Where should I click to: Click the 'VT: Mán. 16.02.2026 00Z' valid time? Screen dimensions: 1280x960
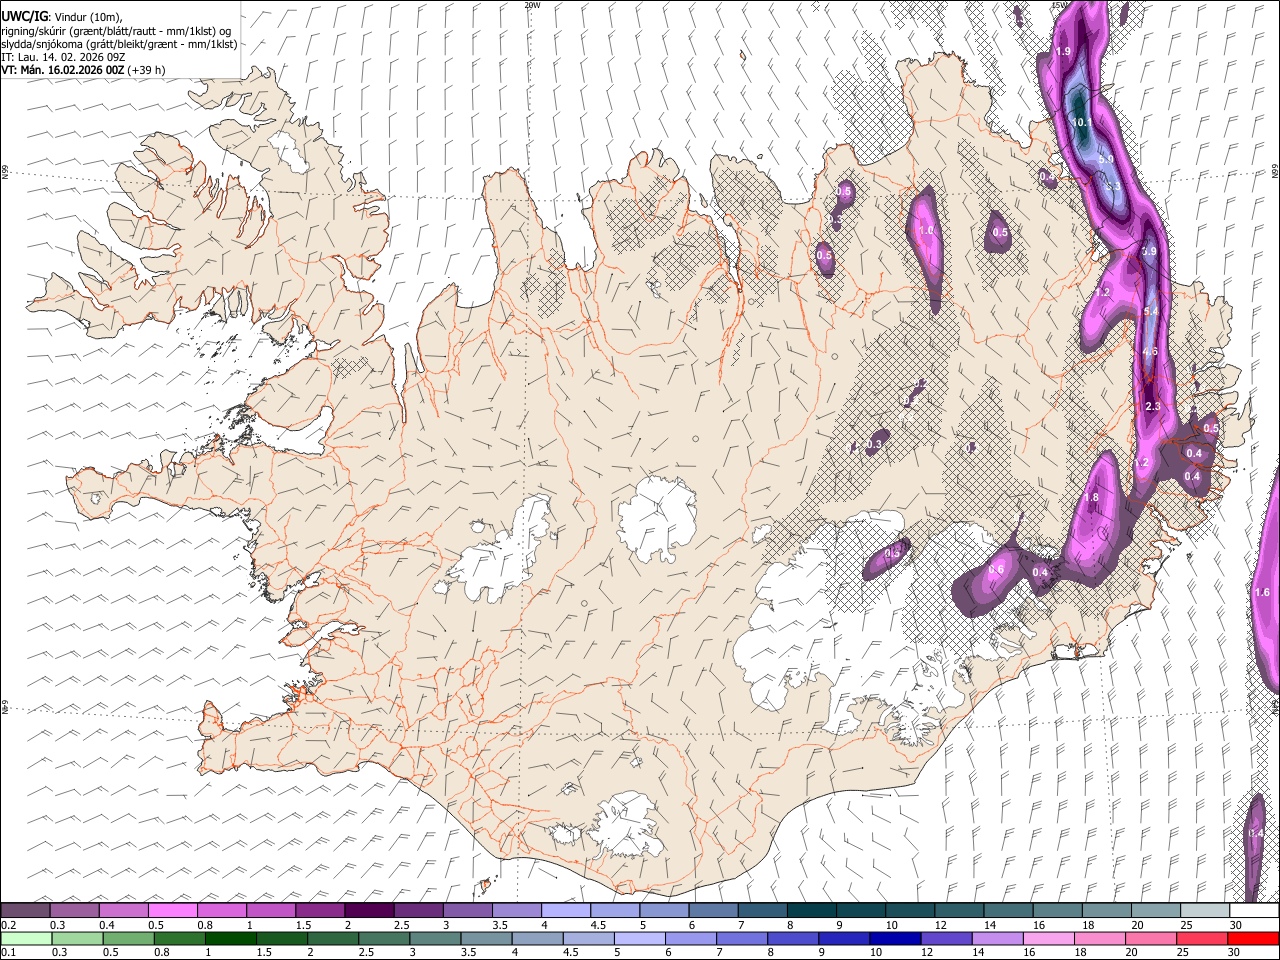pos(63,70)
